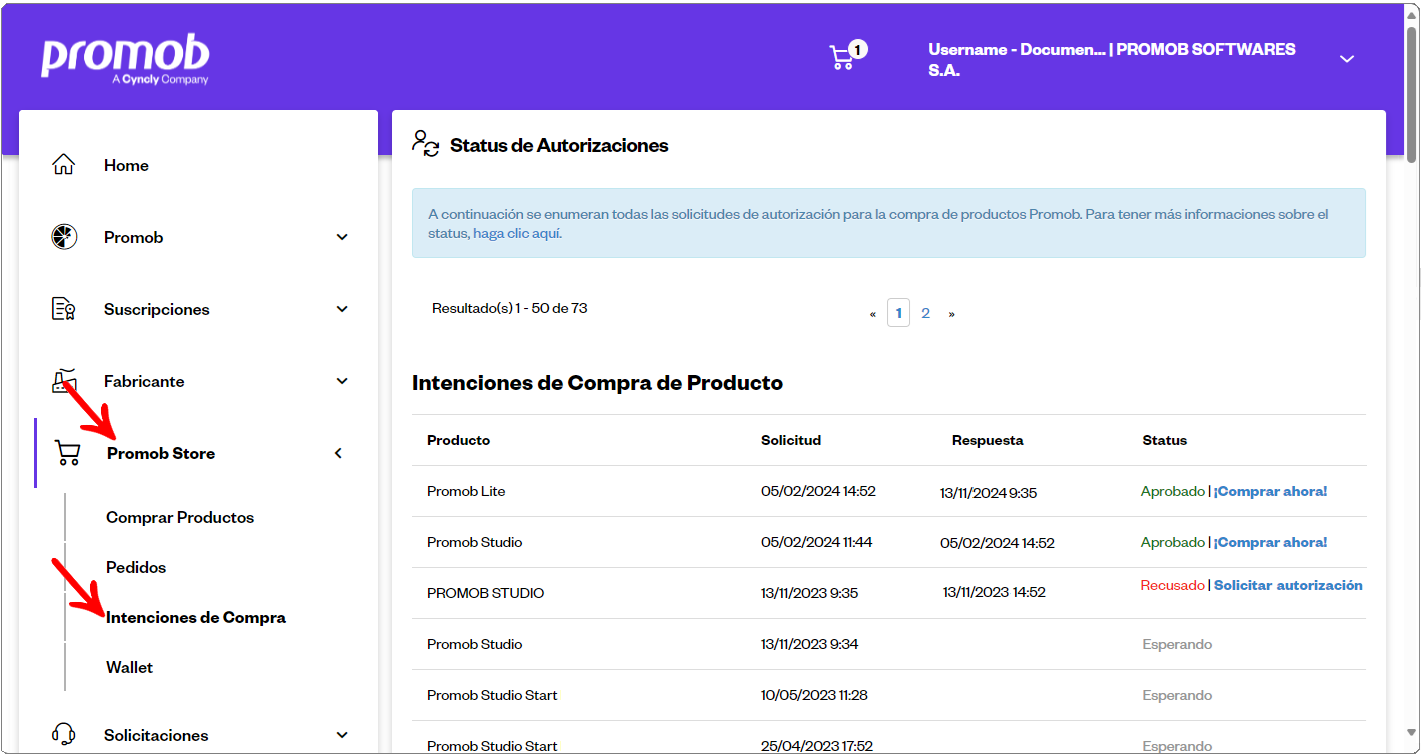Click the 'Recusado' status text
This screenshot has height=754, width=1425.
[1172, 585]
